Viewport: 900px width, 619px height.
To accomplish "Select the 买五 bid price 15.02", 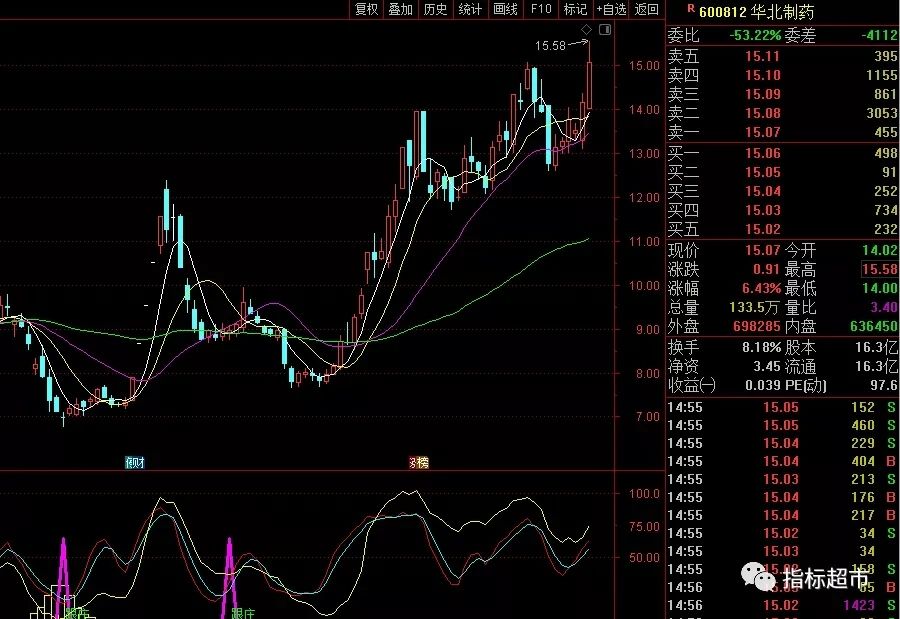I will (762, 229).
